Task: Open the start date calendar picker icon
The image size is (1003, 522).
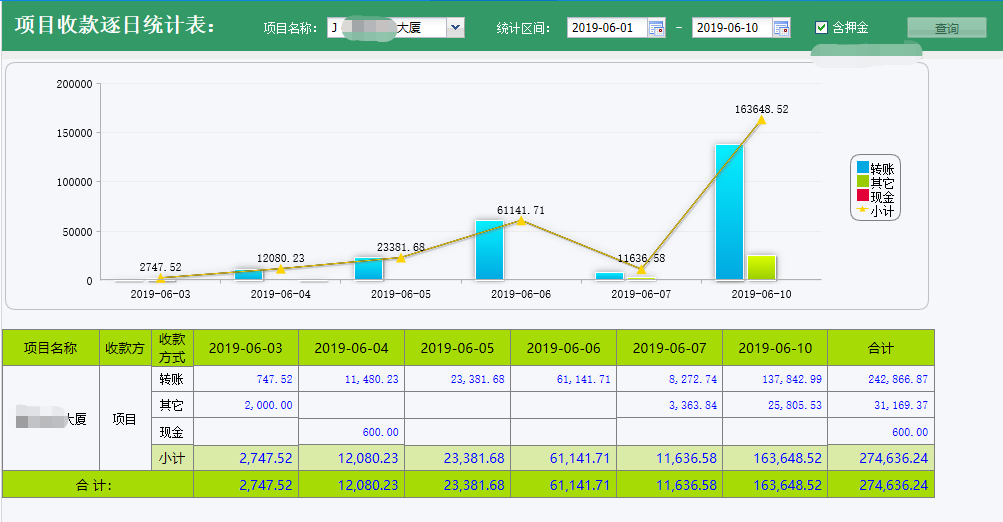Action: pyautogui.click(x=656, y=28)
